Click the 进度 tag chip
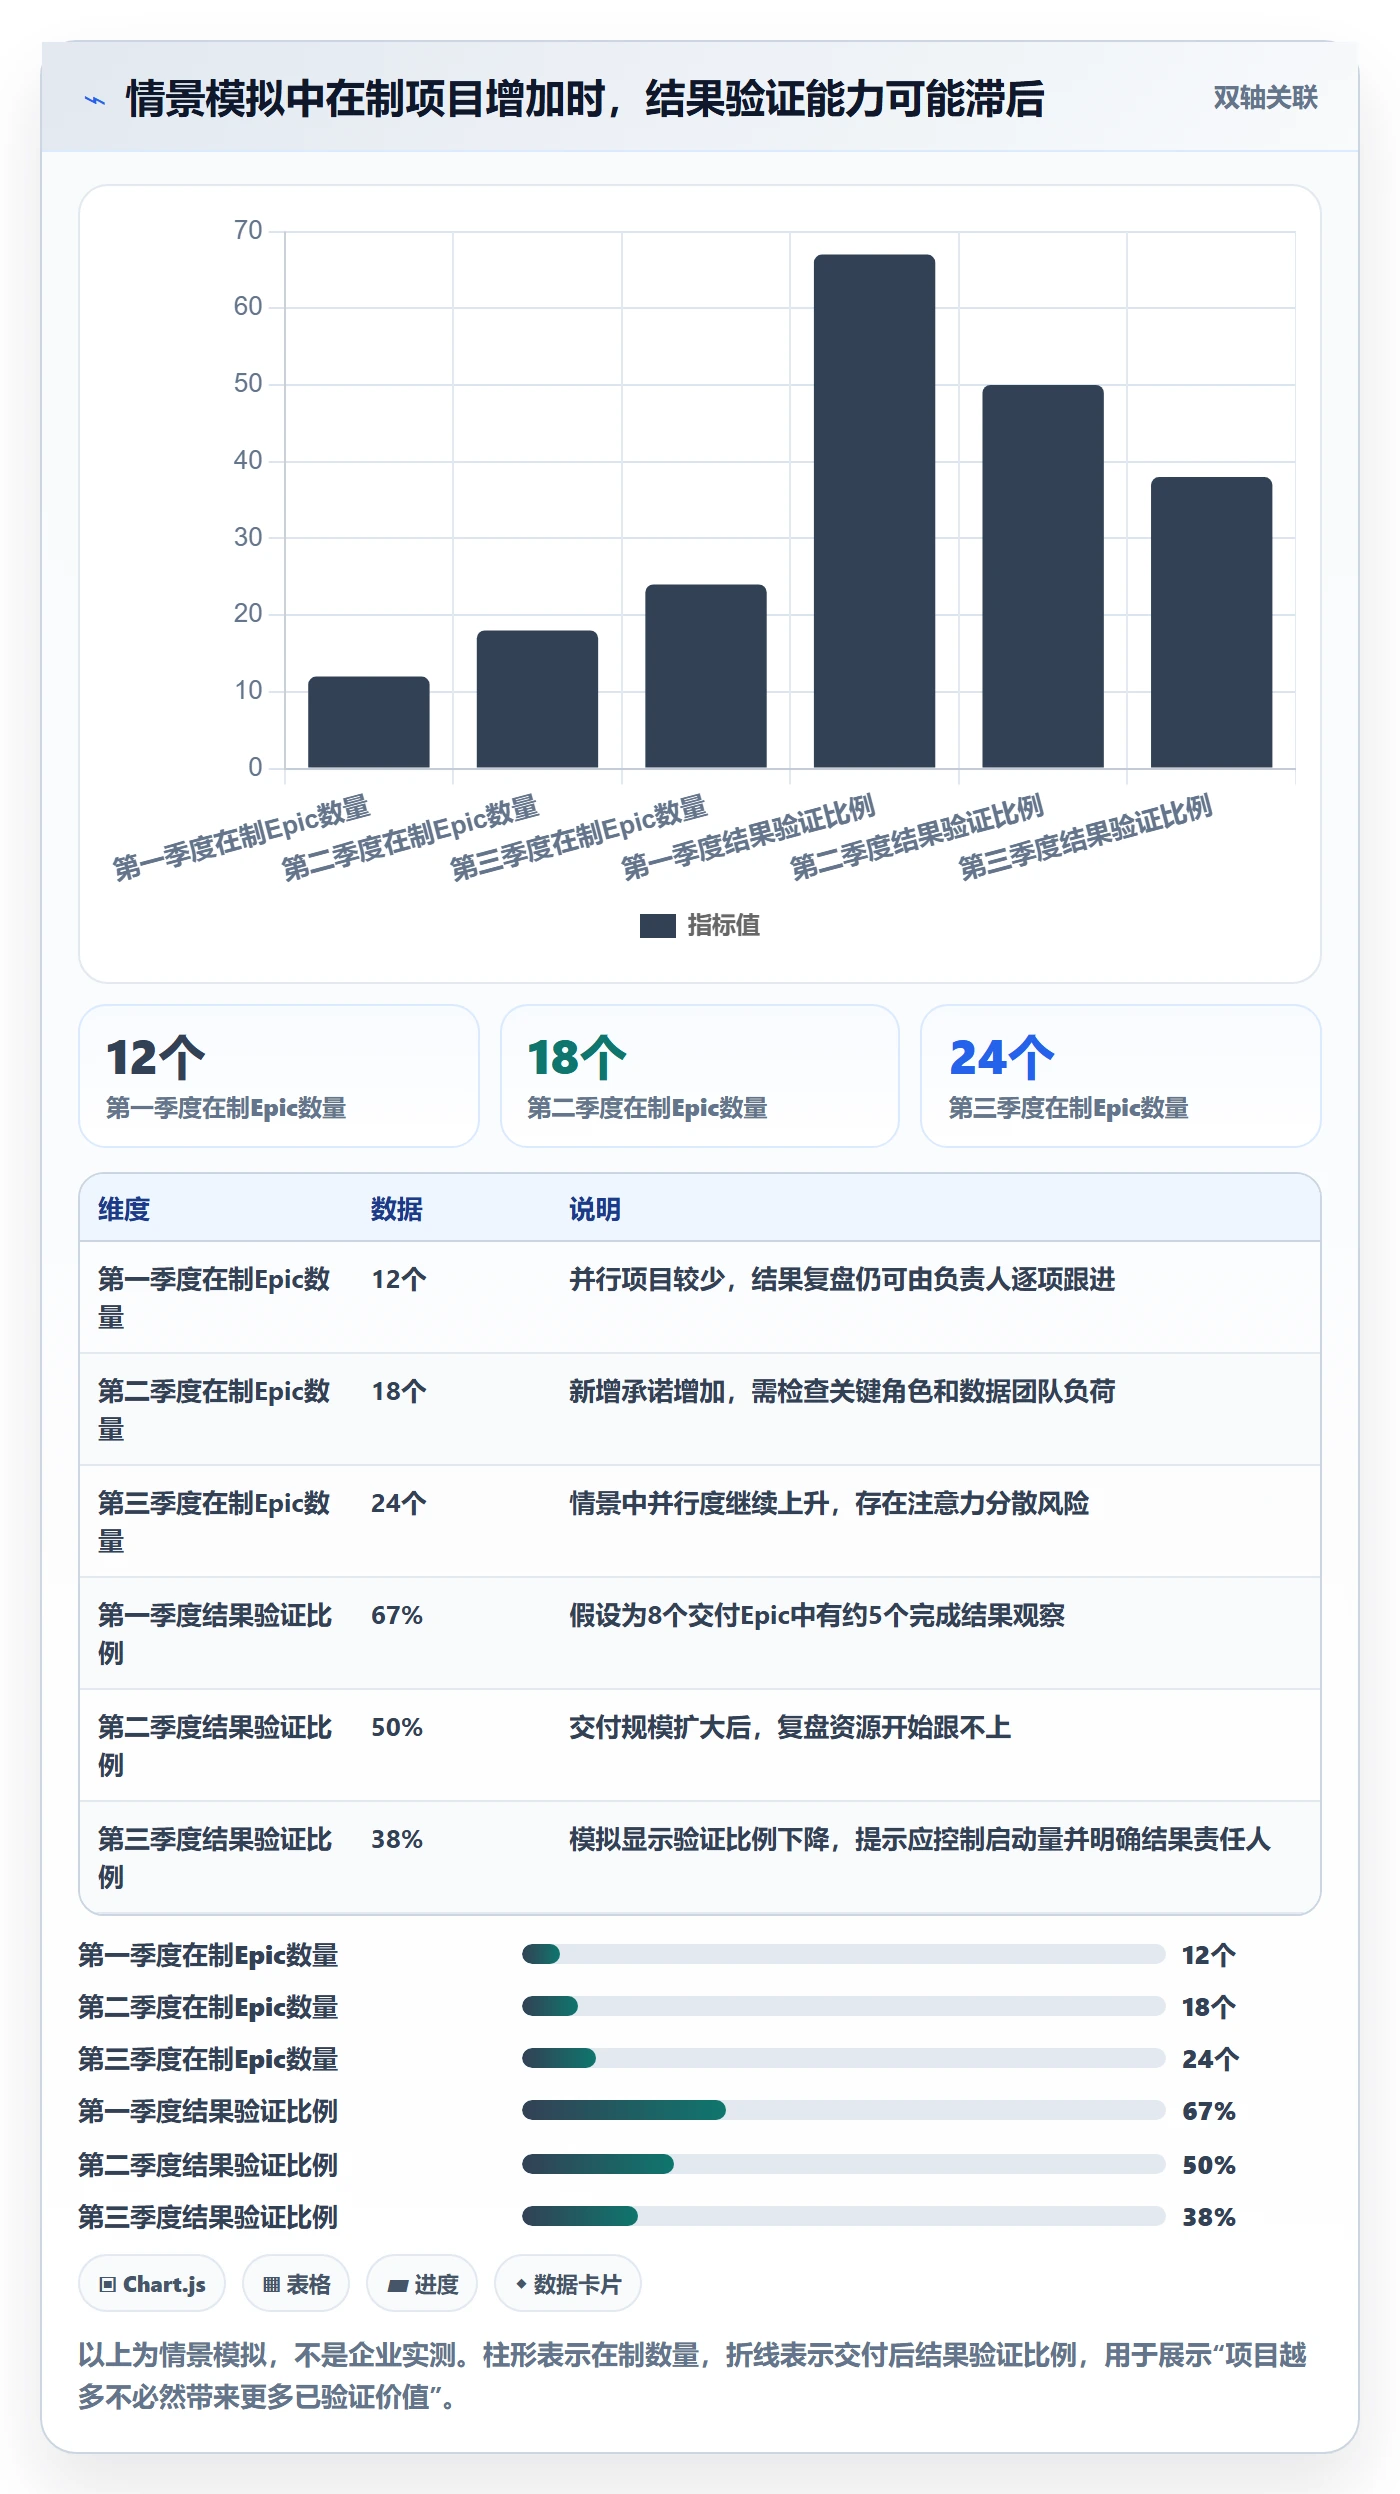 (x=422, y=2284)
